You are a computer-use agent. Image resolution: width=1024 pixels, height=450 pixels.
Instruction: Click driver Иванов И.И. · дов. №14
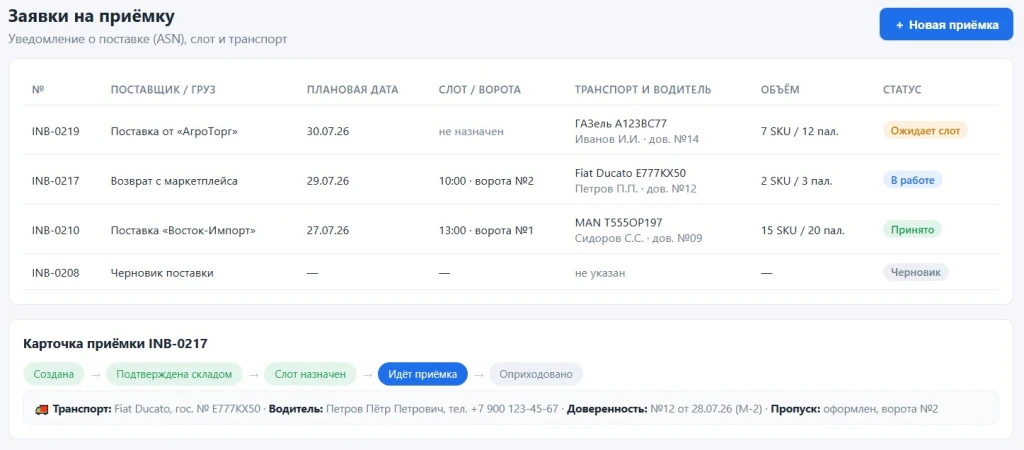(x=637, y=139)
